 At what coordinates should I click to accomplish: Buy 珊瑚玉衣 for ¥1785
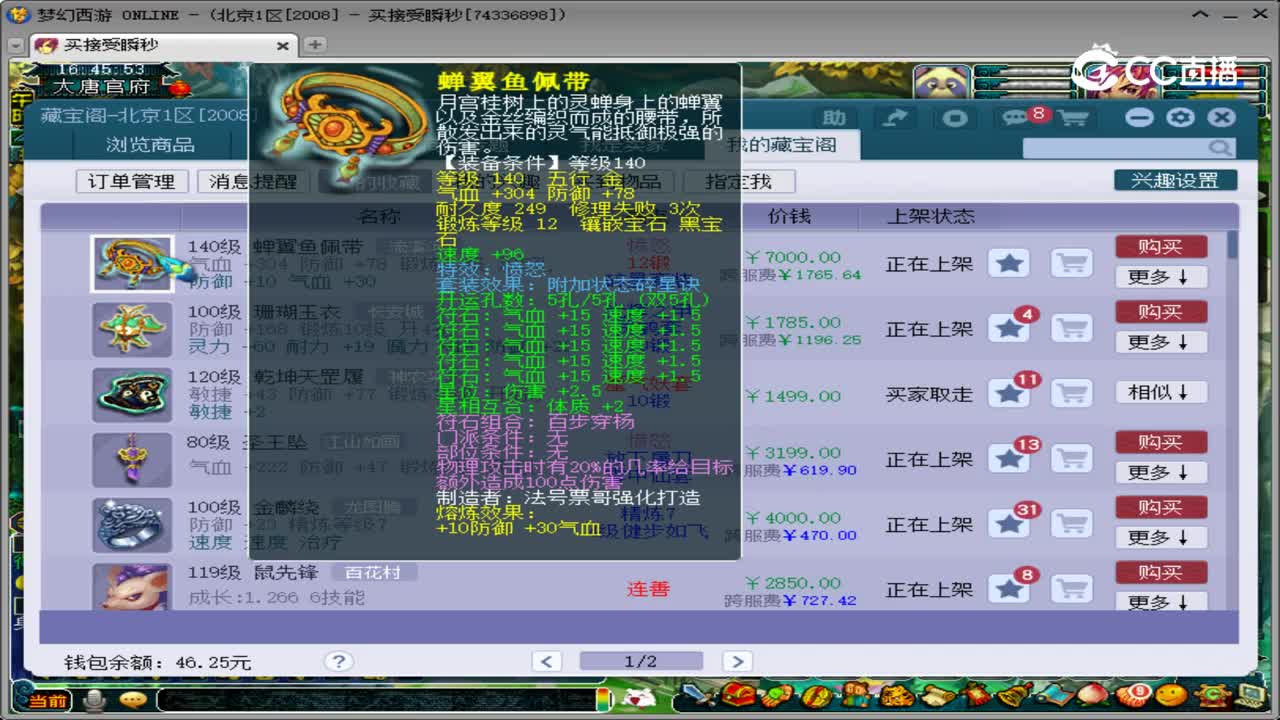1161,312
